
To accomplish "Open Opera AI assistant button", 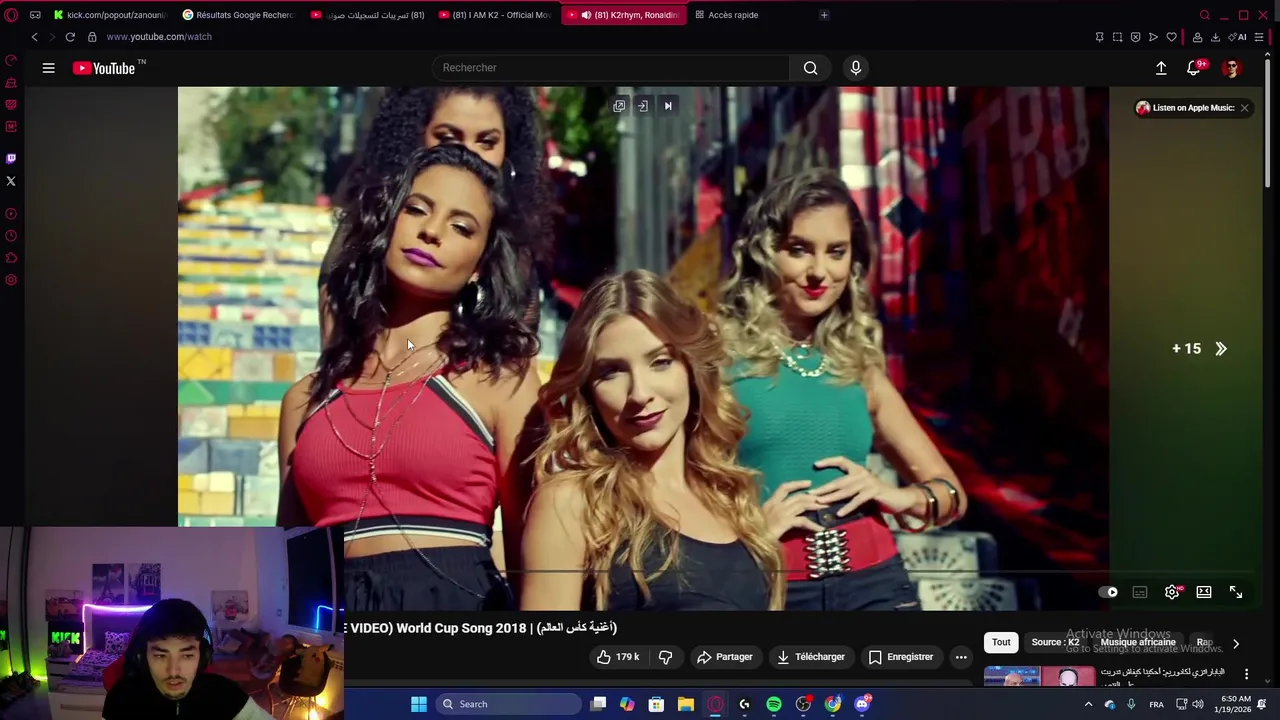I will 1238,37.
